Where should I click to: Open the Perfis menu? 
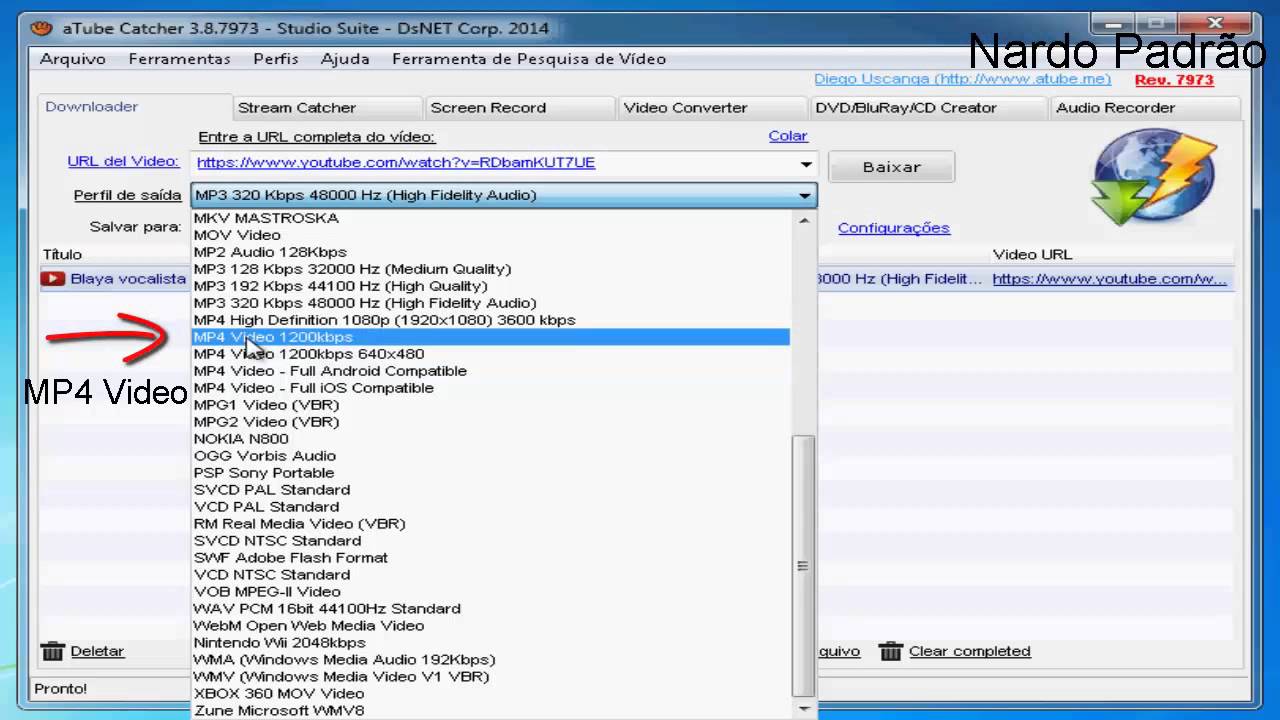[x=276, y=59]
